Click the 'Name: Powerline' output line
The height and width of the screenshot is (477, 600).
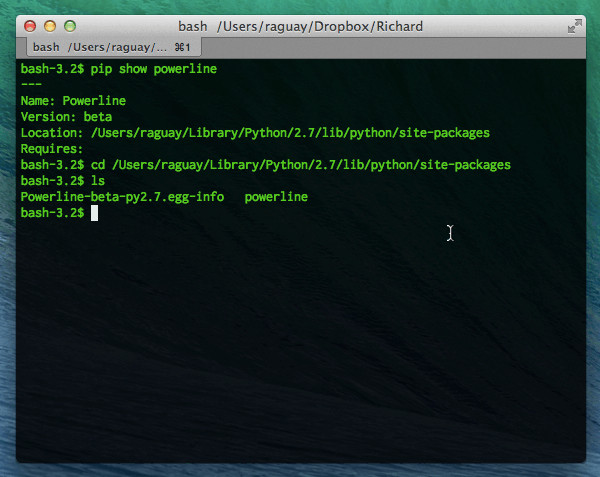pos(73,101)
